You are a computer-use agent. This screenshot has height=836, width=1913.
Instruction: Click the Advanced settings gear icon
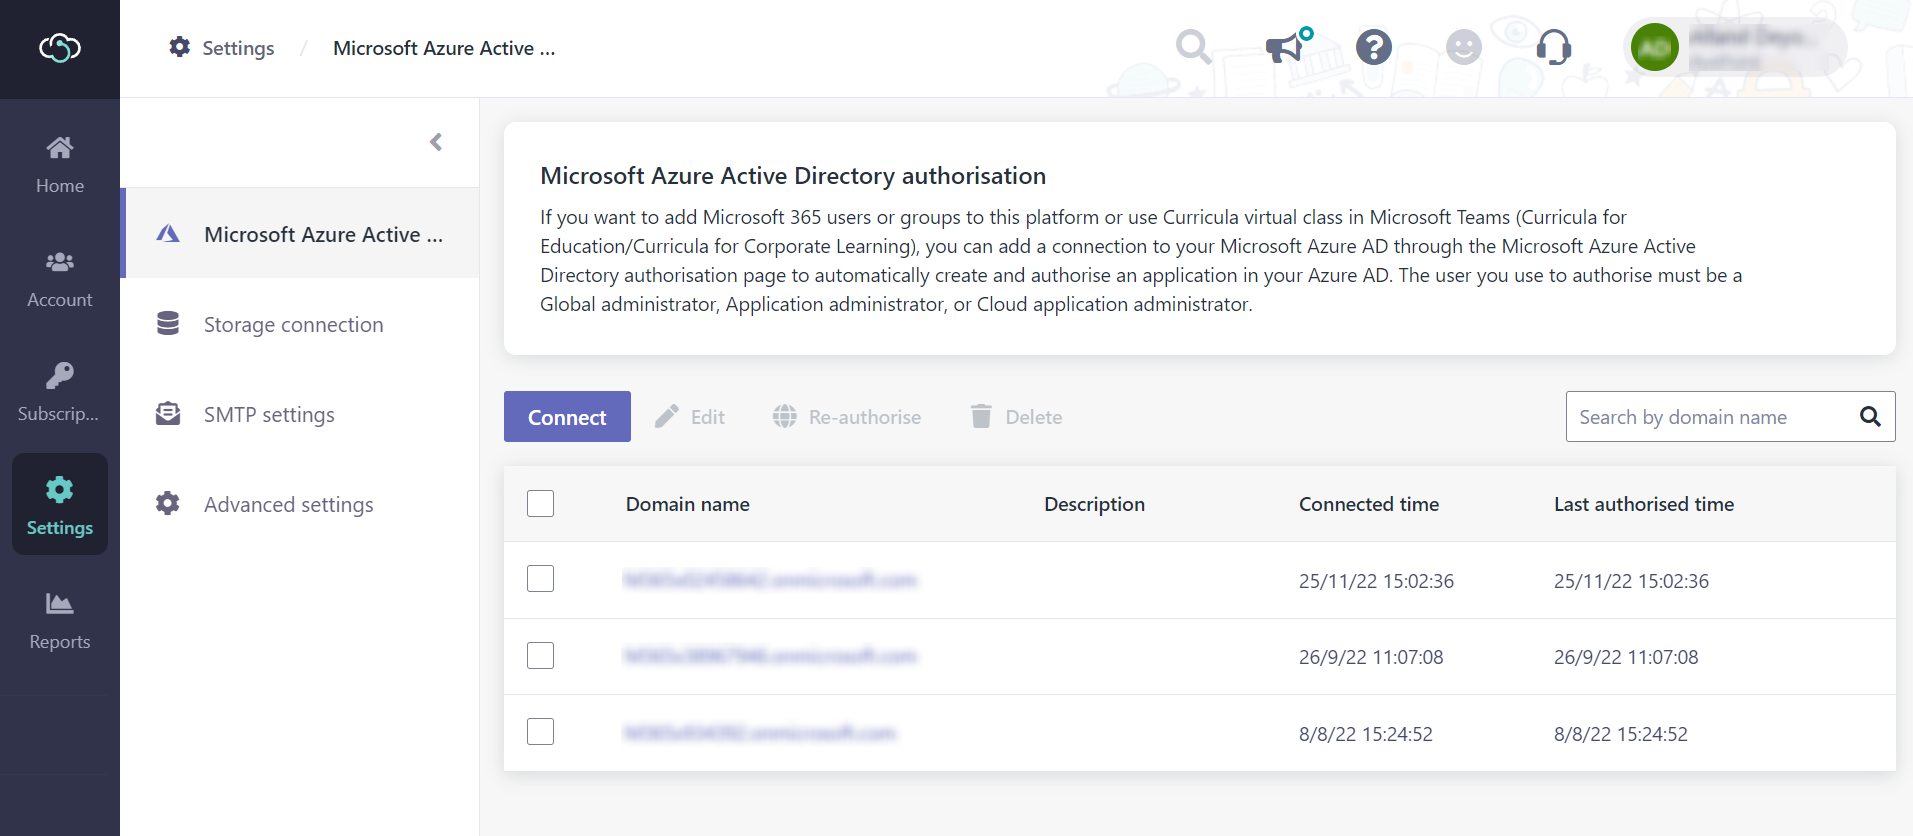pyautogui.click(x=168, y=504)
